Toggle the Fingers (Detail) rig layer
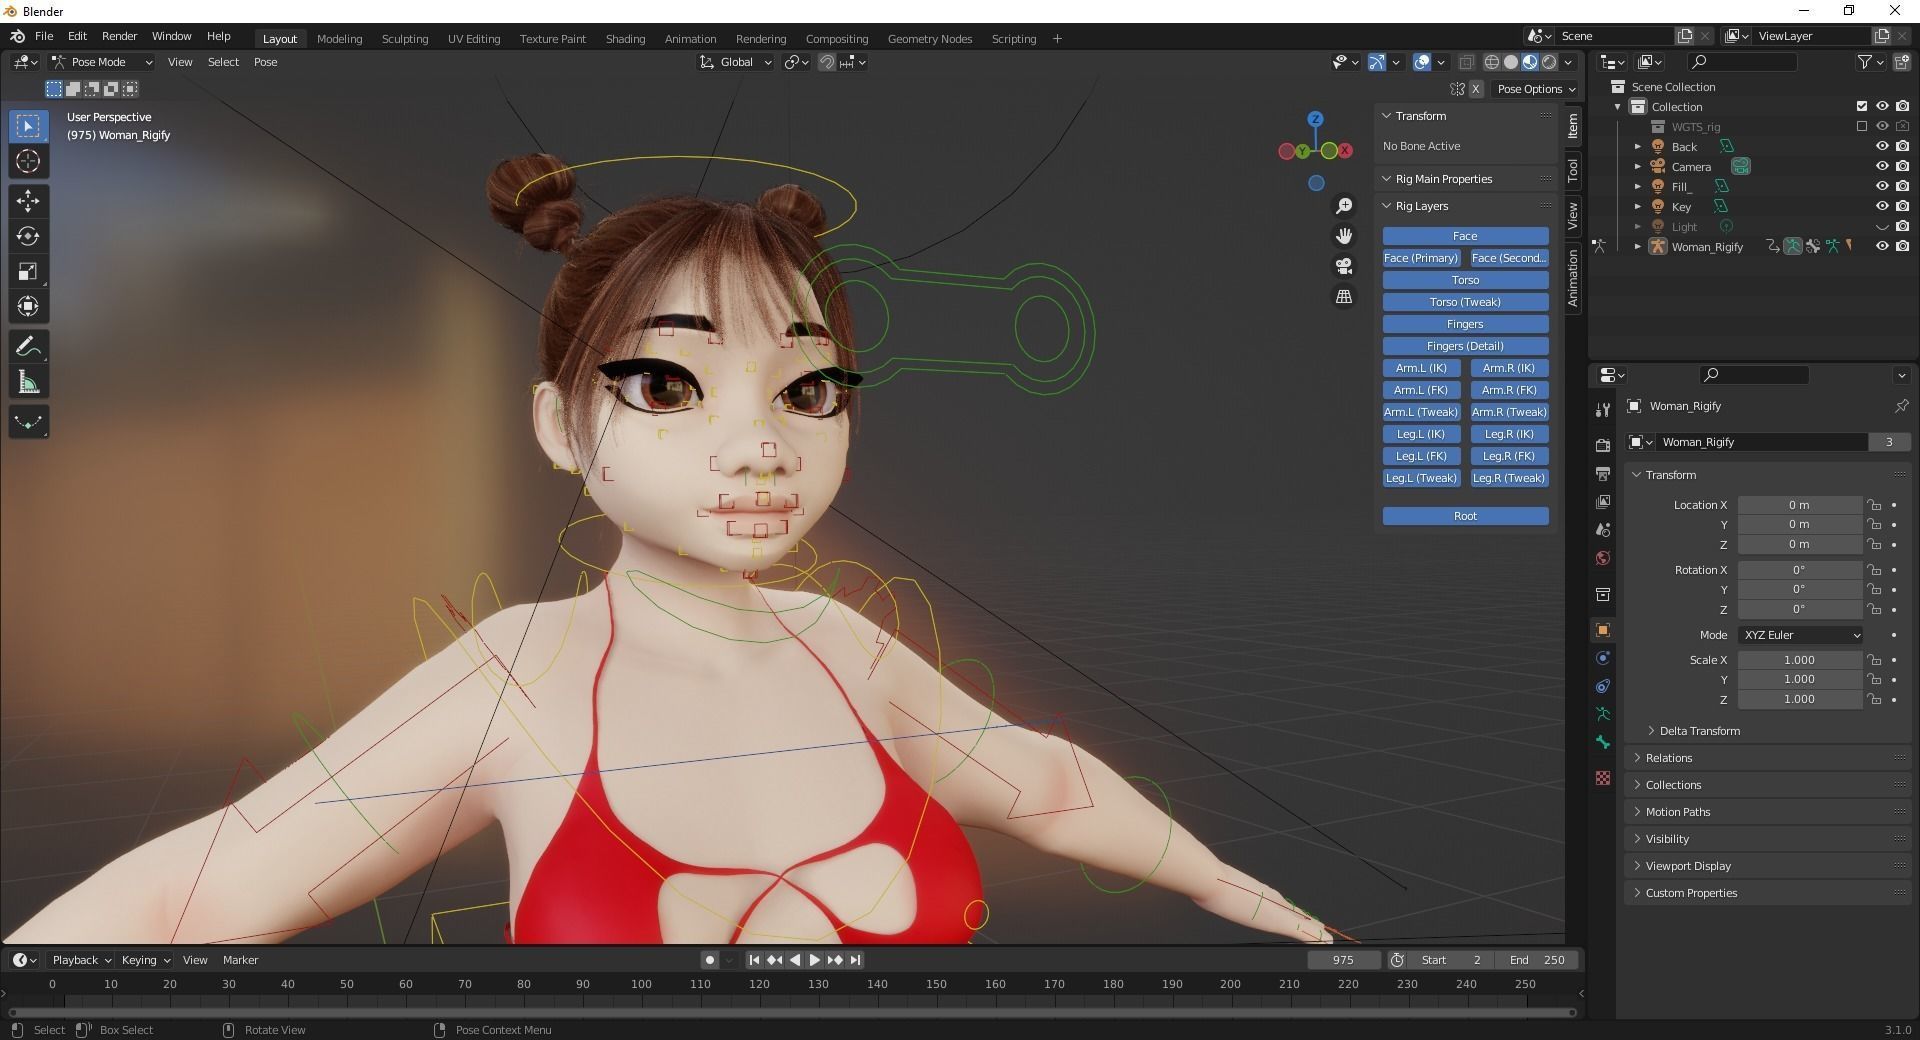 1465,346
